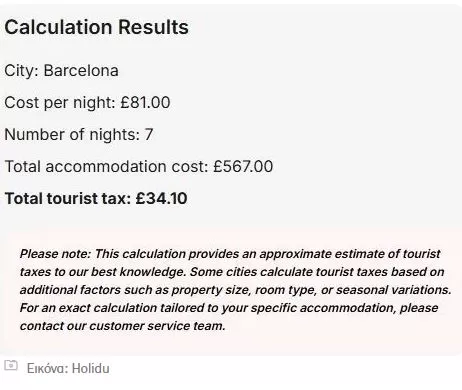Click the 'additional factors such as property size' line
Viewport: 462px width, 390px height.
pyautogui.click(x=235, y=290)
